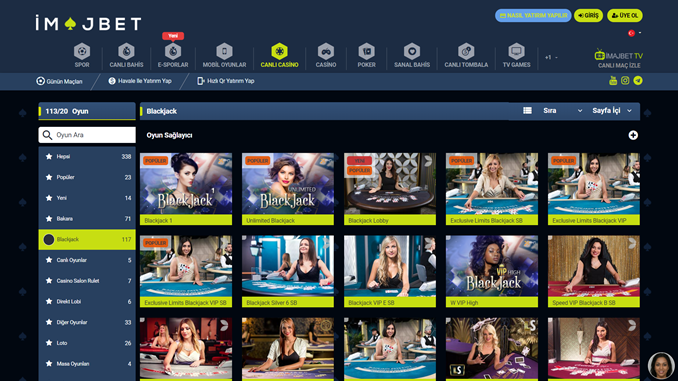The image size is (678, 381).
Task: Open the Telegram social icon
Action: click(638, 80)
